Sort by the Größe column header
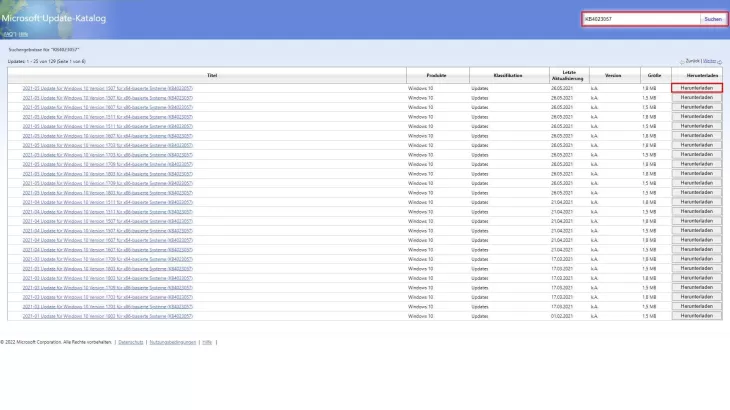The image size is (730, 410). pyautogui.click(x=652, y=76)
